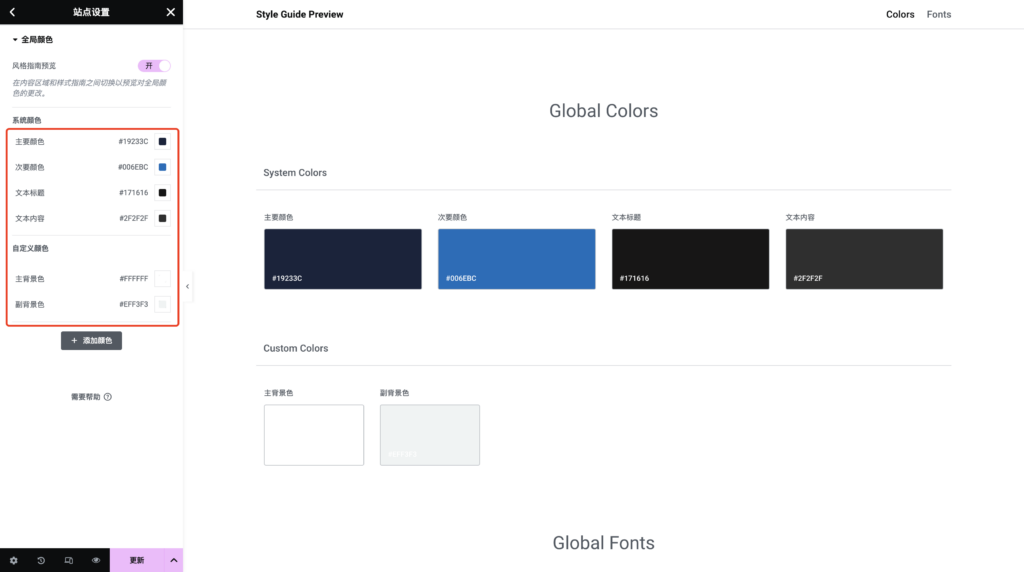Select the 文本标题 preview card #171616
Screen dimensions: 1024x572
690,259
